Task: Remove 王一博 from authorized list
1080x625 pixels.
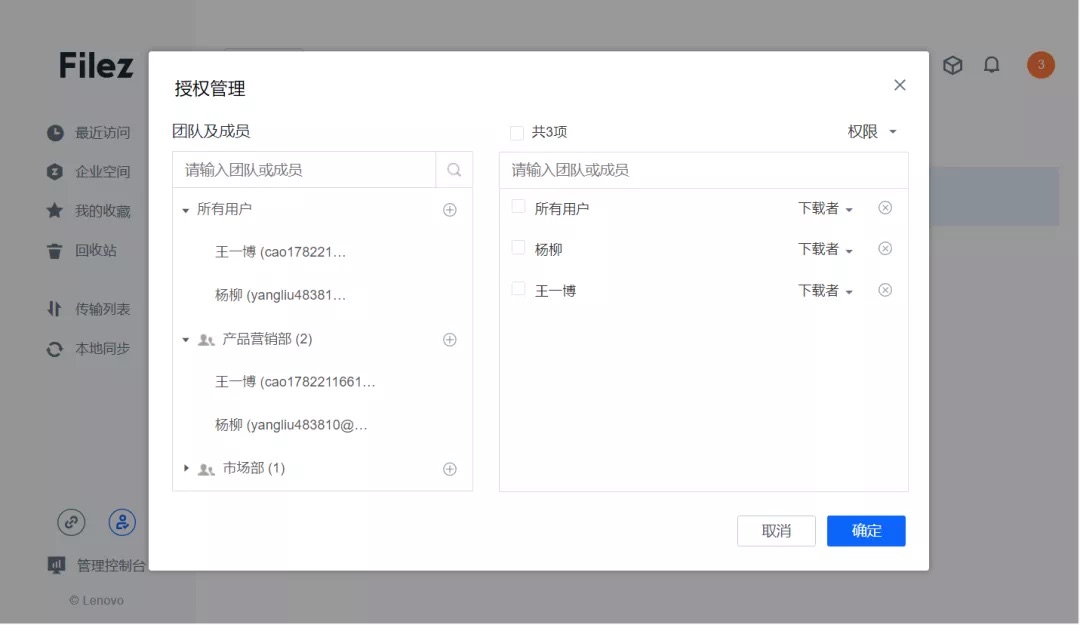Action: (x=885, y=290)
